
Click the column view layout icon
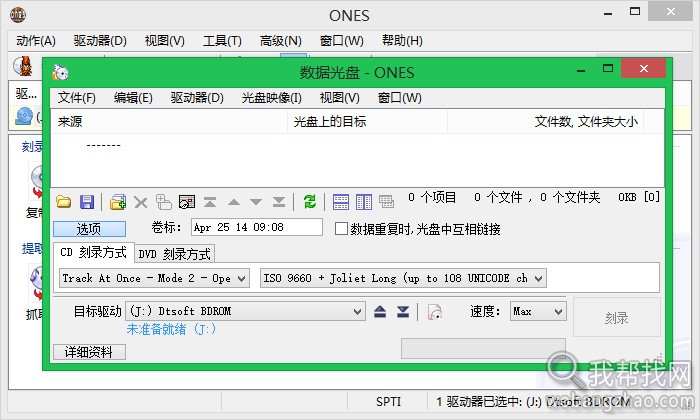tap(364, 202)
